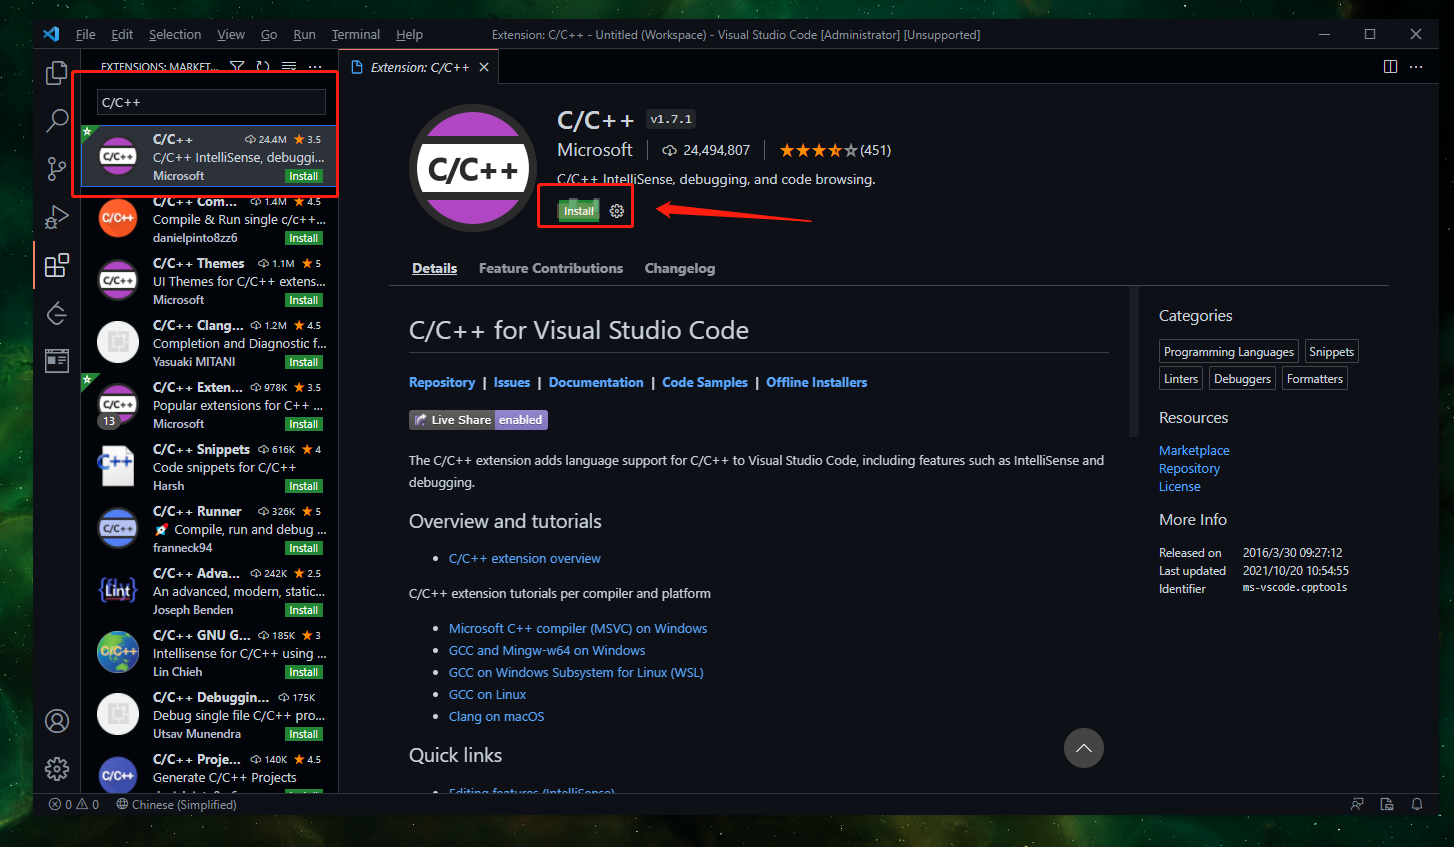This screenshot has height=847, width=1454.
Task: Click main Install button for C/C++
Action: tap(579, 211)
